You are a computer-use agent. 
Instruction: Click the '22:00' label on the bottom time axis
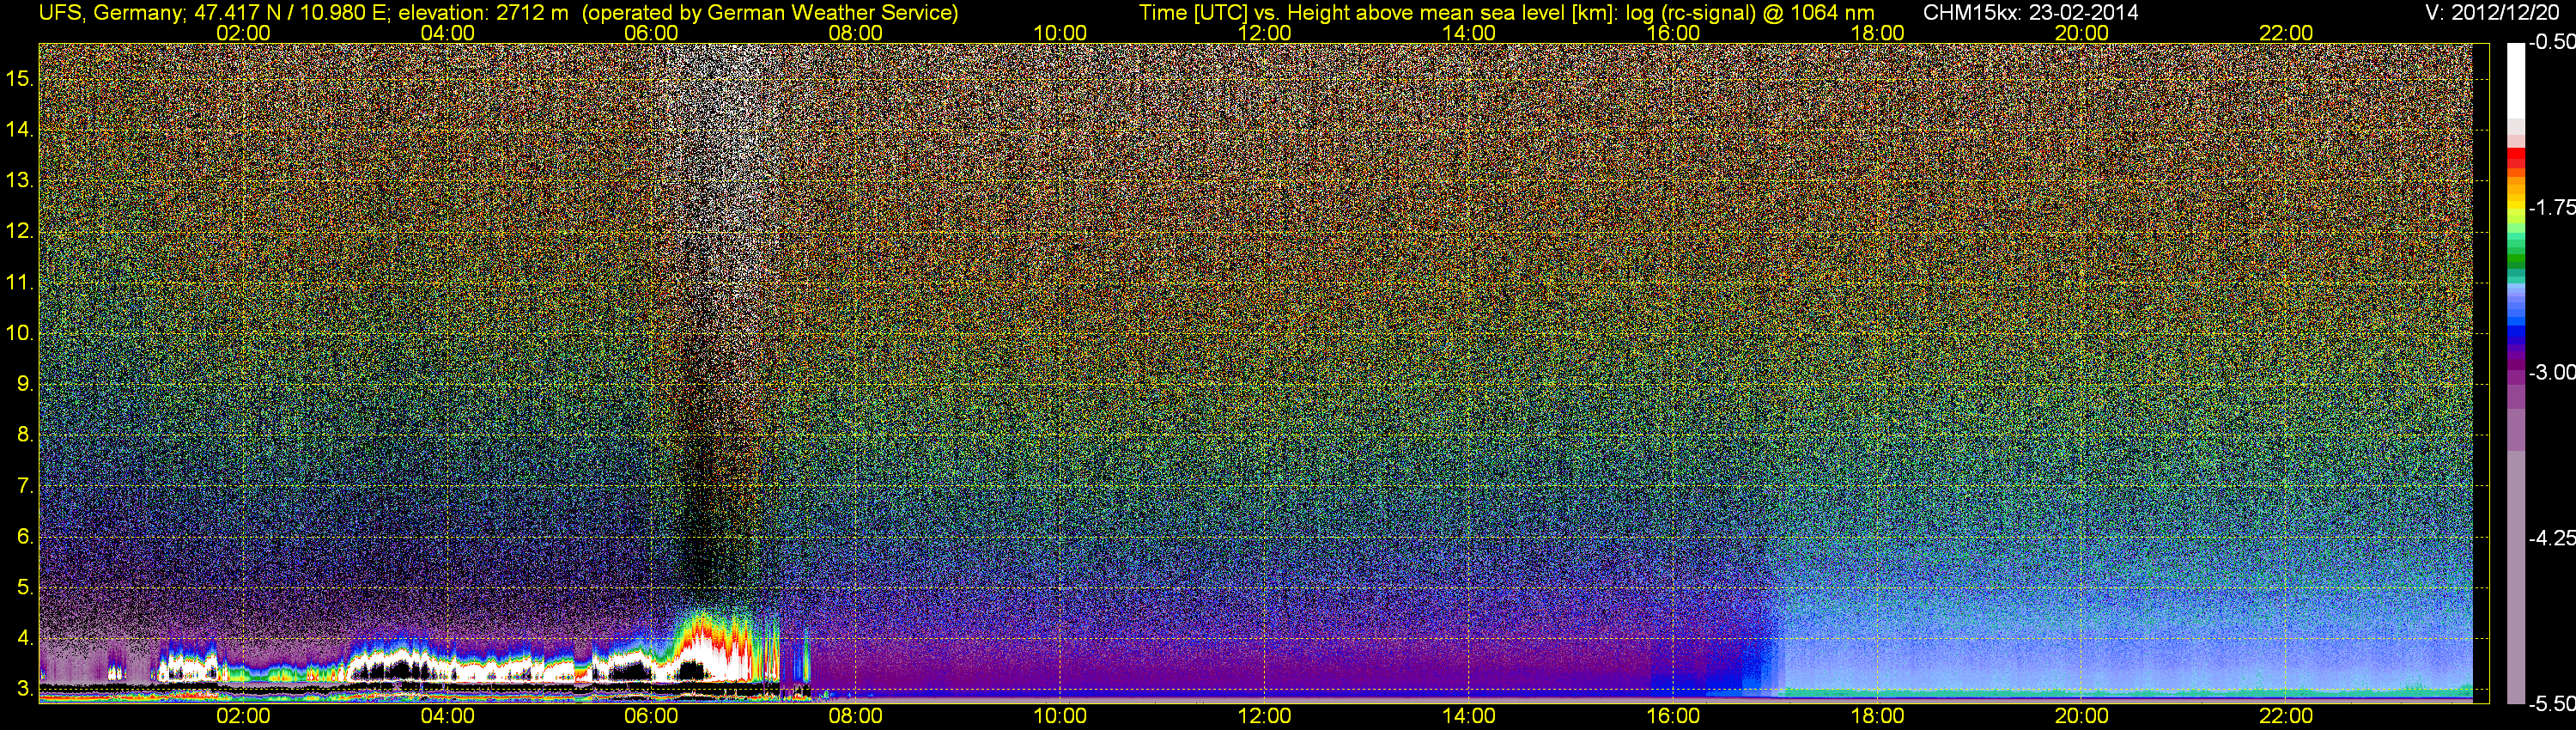[2286, 717]
